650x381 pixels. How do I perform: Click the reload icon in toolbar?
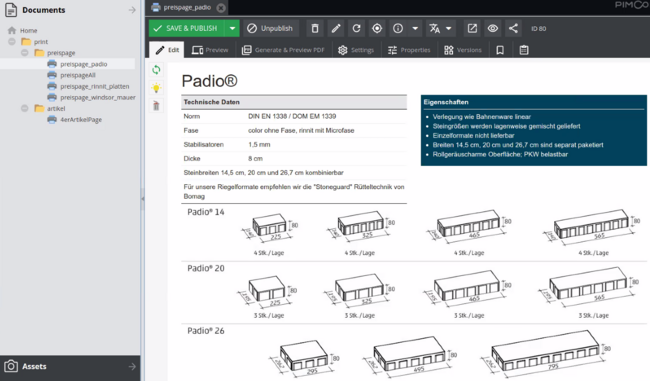point(357,29)
